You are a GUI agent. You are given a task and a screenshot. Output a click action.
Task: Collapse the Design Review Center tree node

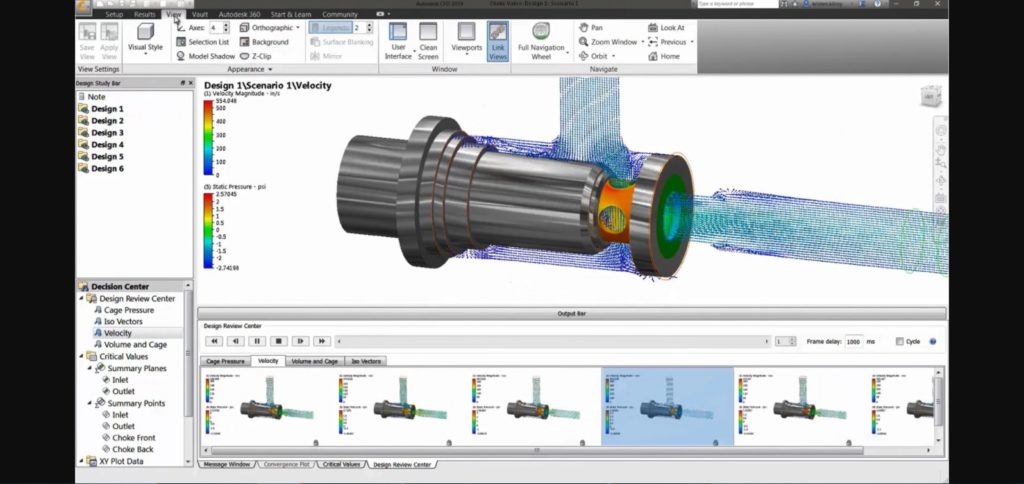[x=81, y=298]
